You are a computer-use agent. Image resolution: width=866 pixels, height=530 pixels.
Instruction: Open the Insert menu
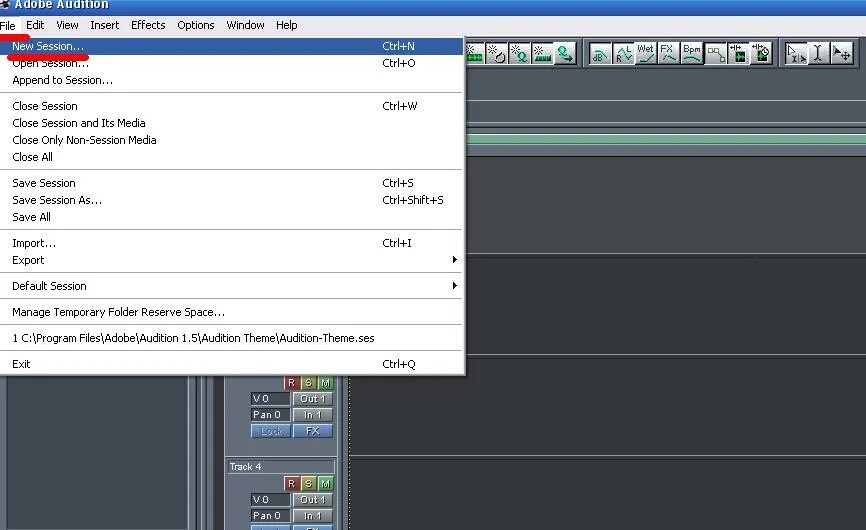(104, 25)
